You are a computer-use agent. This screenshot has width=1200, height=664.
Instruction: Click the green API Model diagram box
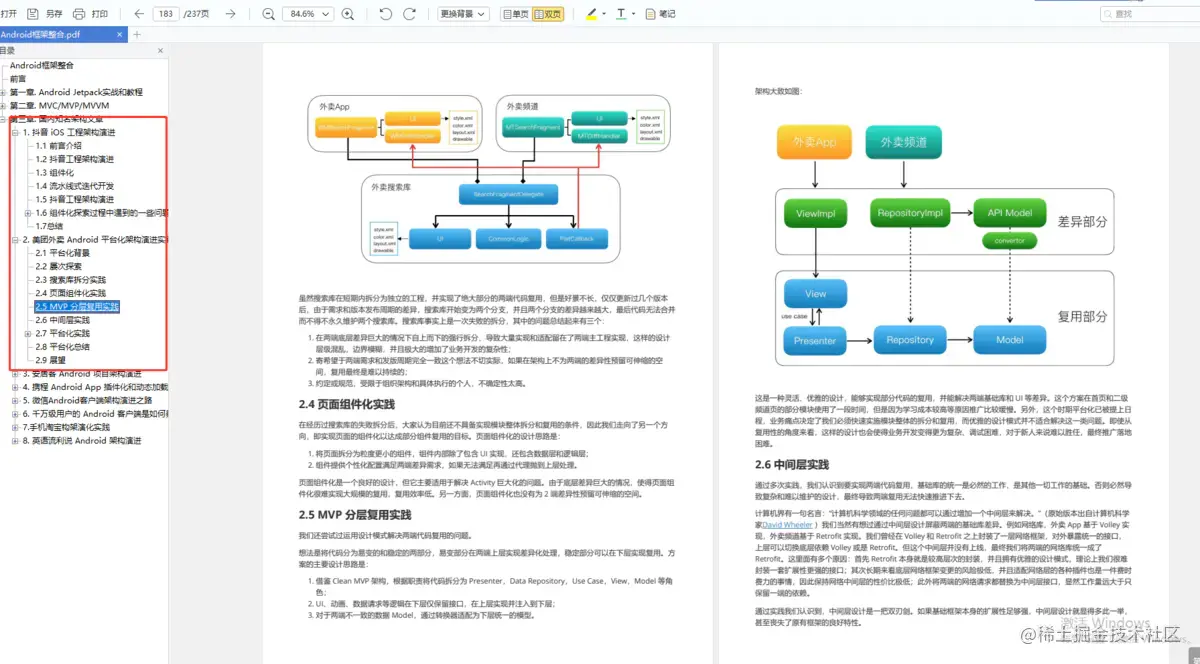coord(1010,213)
